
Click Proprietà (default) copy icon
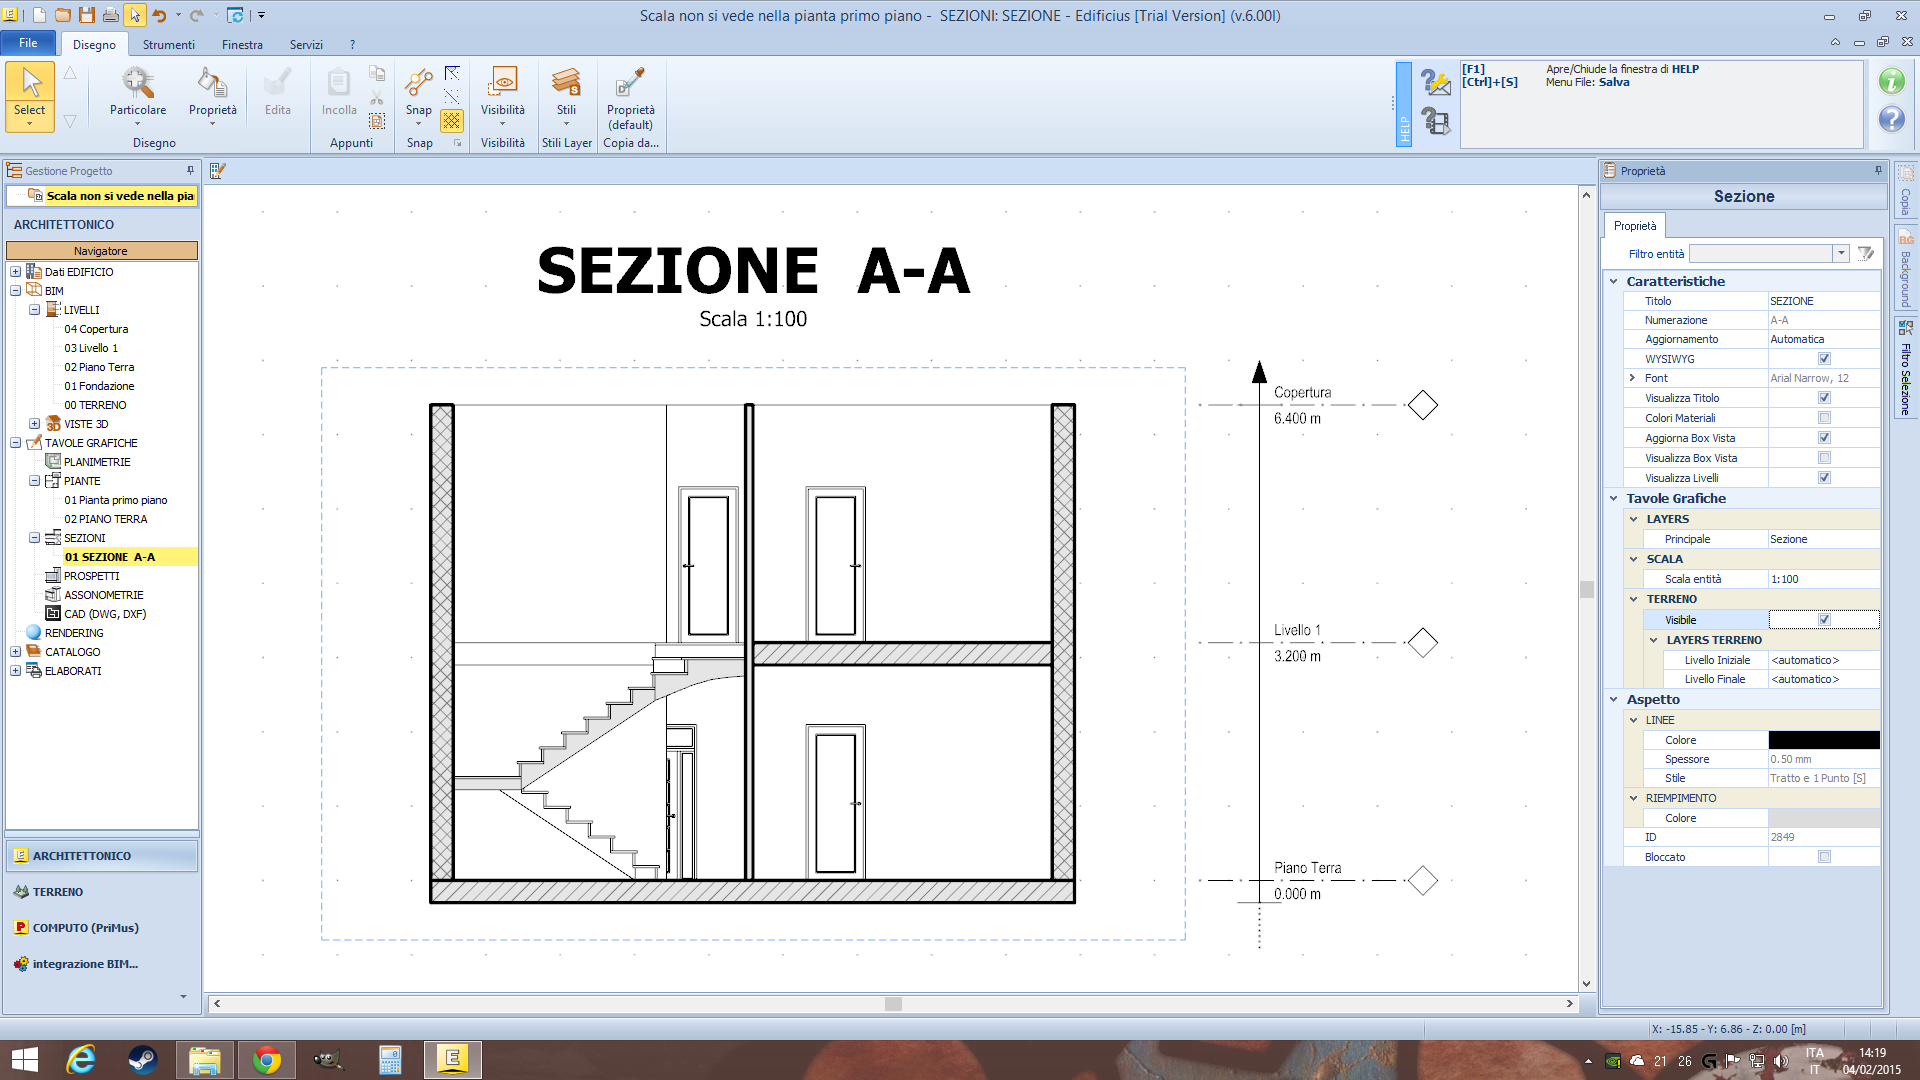pos(630,84)
